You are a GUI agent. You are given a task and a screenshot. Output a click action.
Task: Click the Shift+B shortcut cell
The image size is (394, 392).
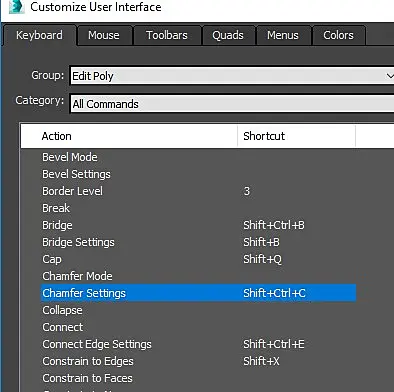pos(261,242)
